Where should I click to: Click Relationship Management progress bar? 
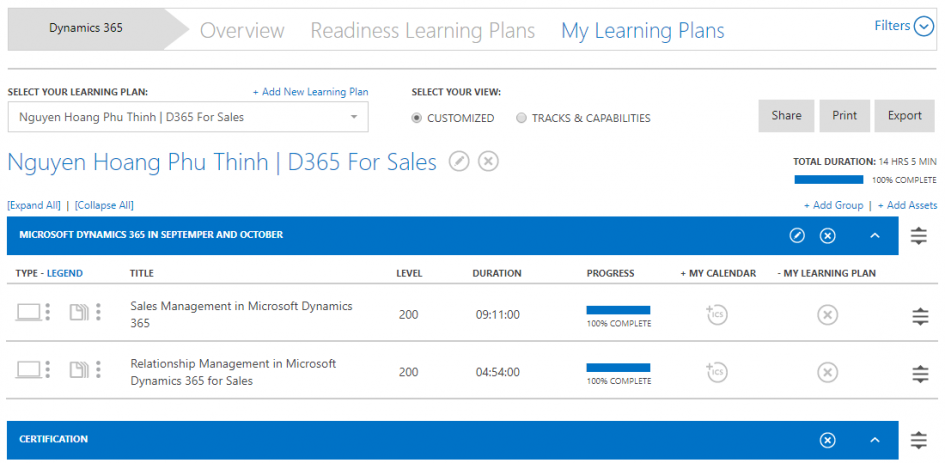click(618, 367)
